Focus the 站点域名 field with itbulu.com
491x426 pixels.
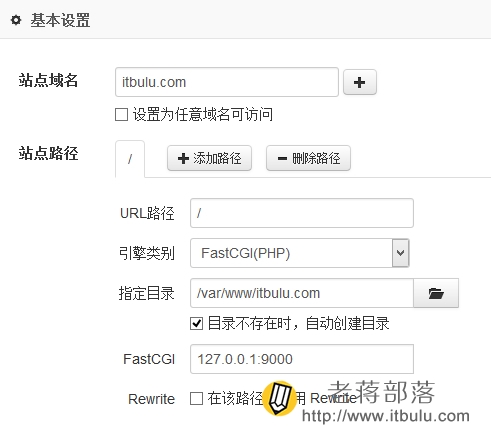pyautogui.click(x=227, y=82)
